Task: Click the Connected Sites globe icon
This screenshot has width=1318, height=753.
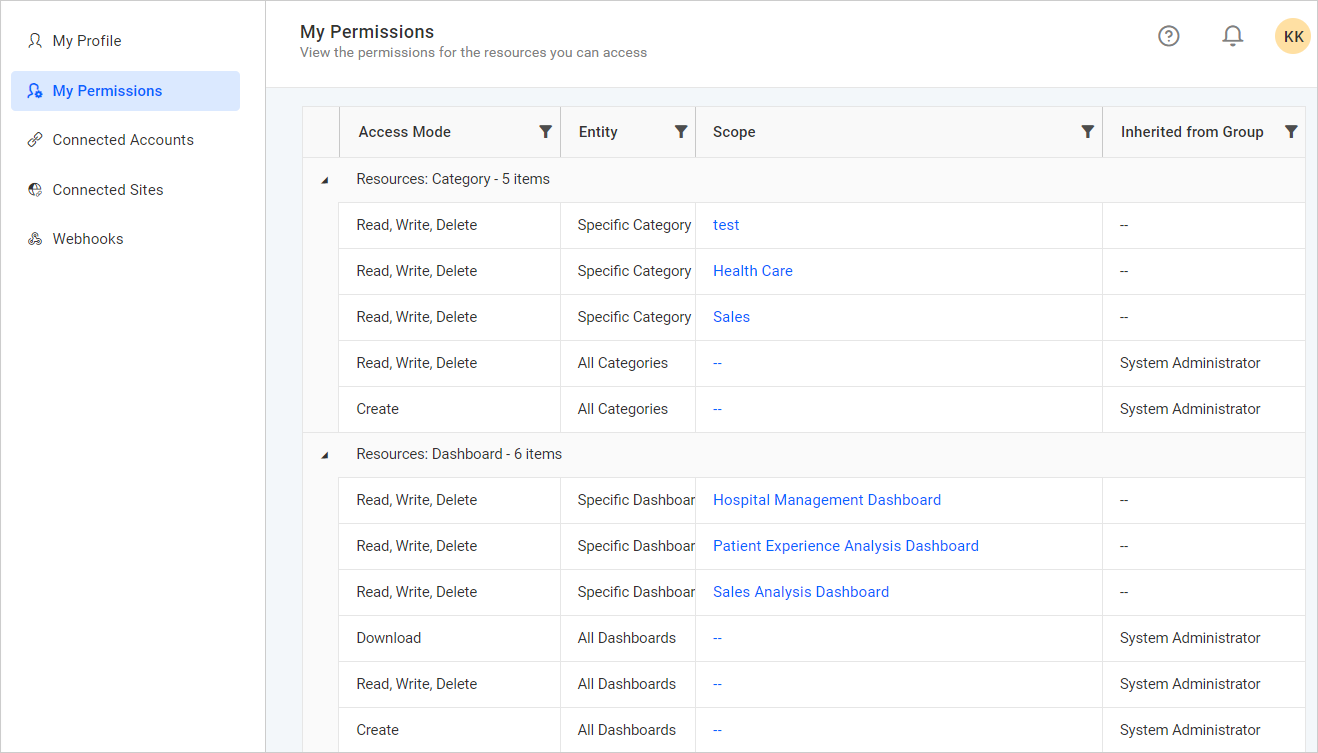Action: [x=34, y=189]
